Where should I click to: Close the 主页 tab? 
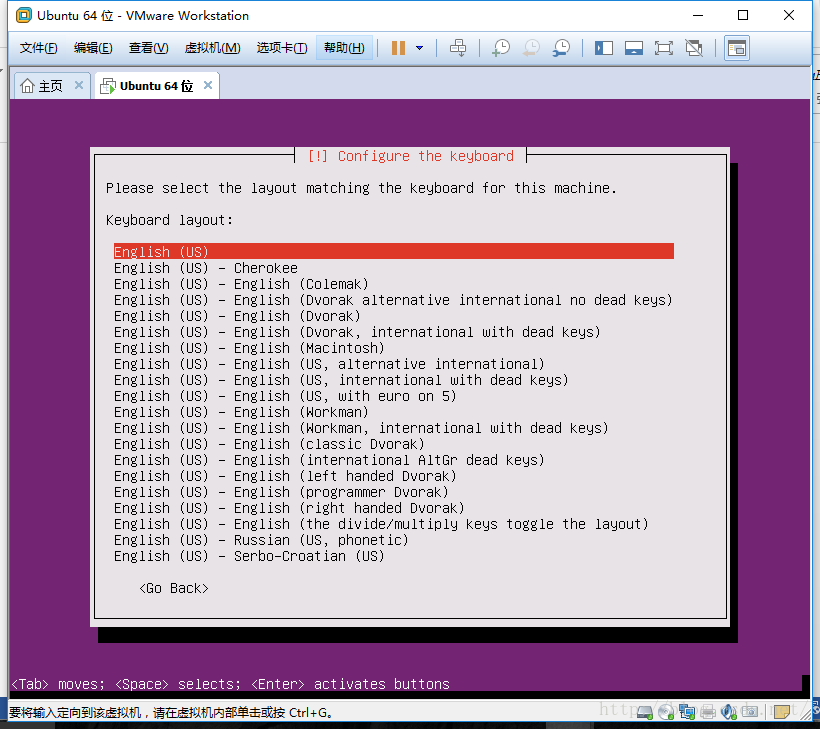click(x=79, y=85)
